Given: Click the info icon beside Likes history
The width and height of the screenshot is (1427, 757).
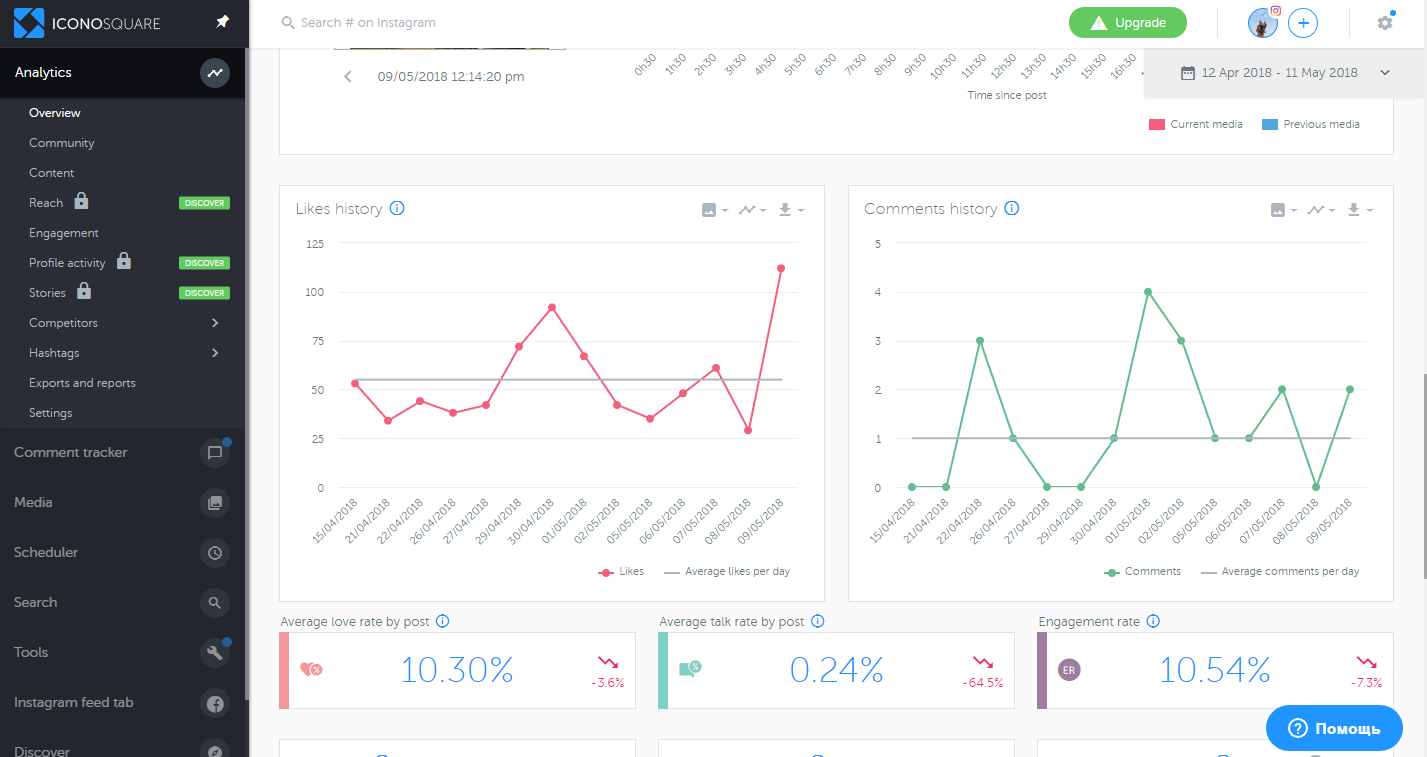Looking at the screenshot, I should tap(397, 209).
